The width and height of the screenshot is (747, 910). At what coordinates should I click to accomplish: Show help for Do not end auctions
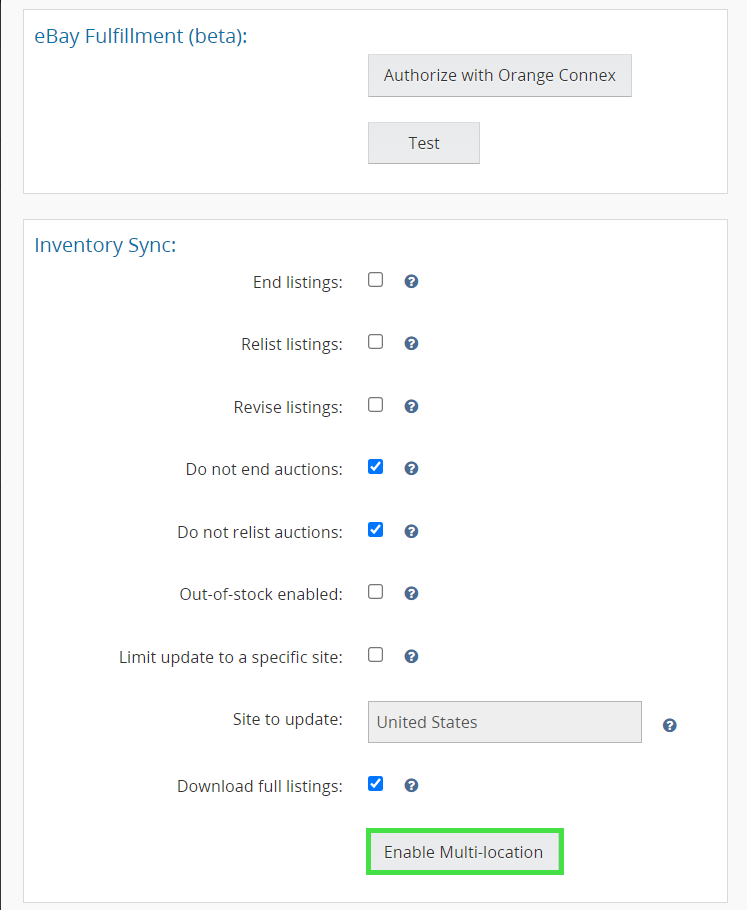(x=411, y=468)
